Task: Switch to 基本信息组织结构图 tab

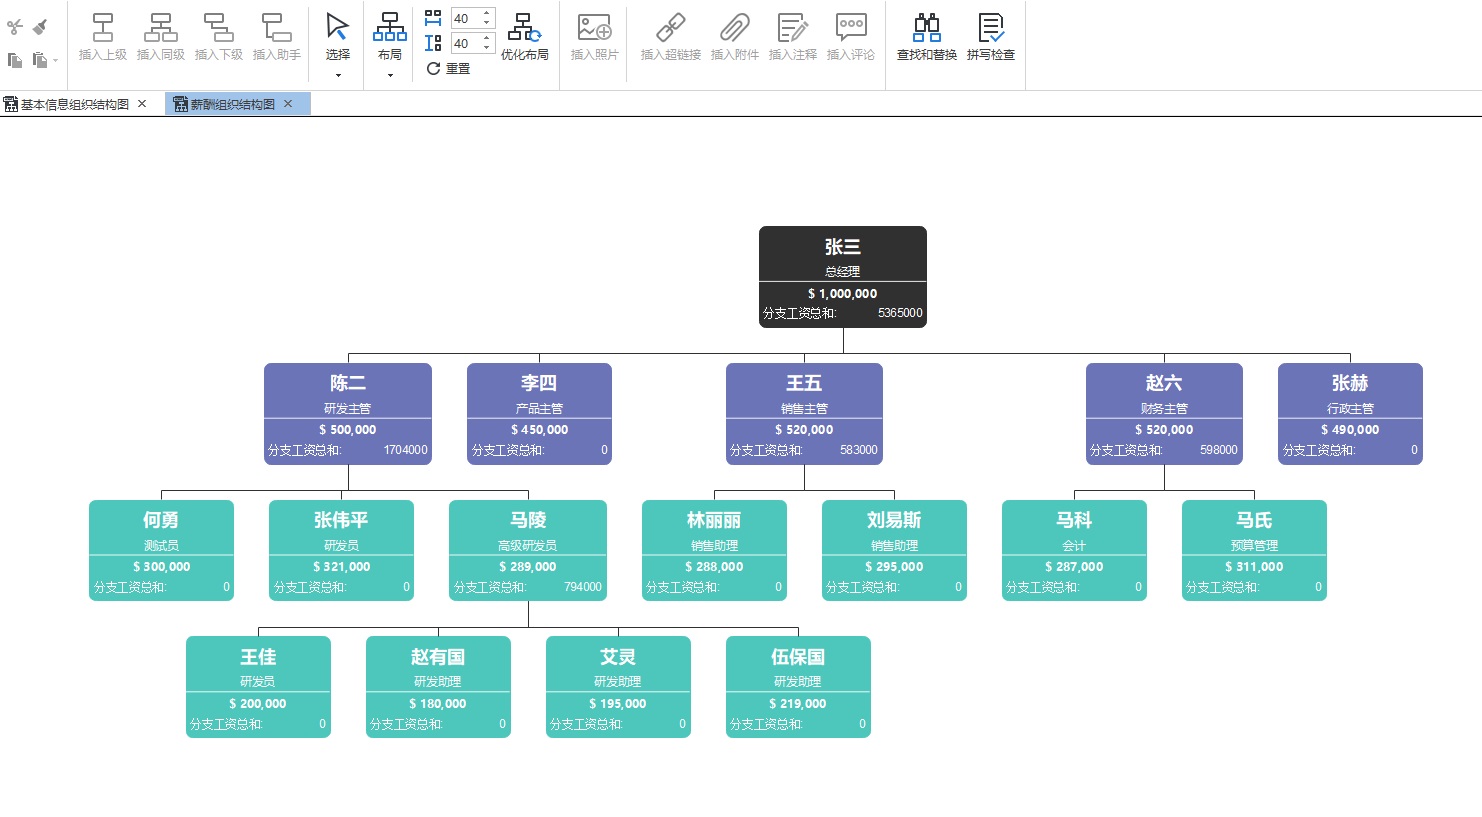Action: [x=75, y=104]
